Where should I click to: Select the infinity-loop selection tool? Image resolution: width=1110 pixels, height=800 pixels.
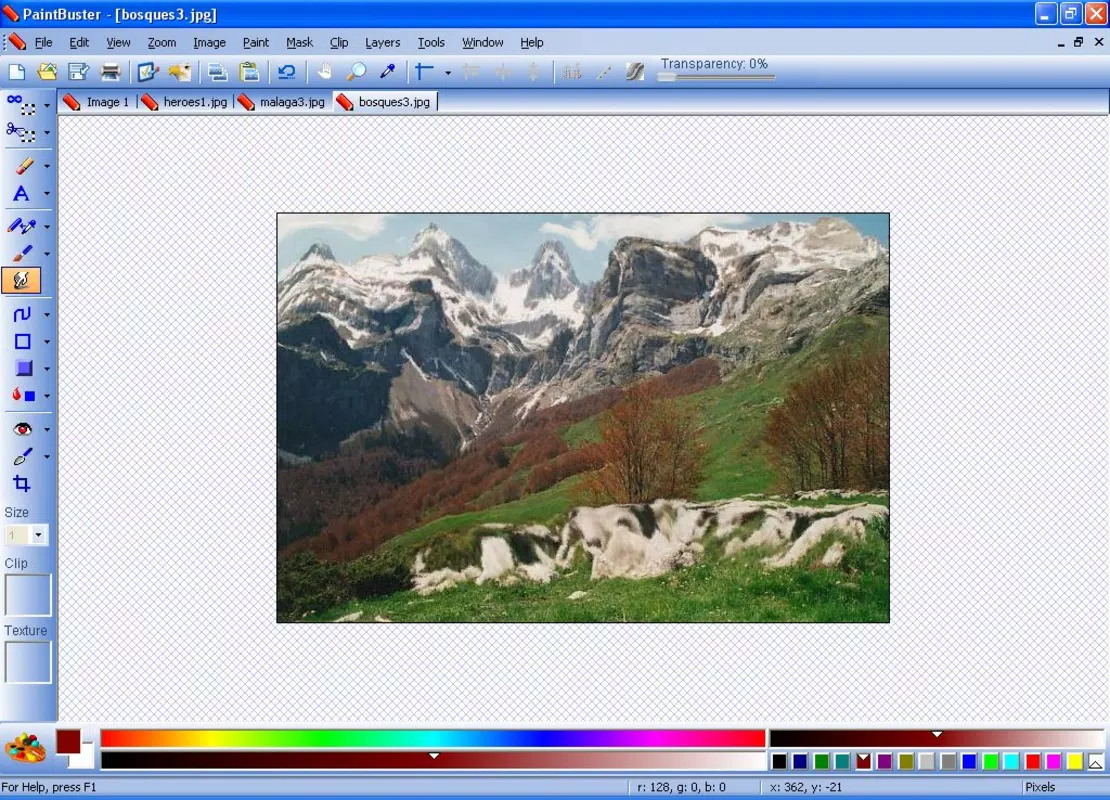coord(21,105)
